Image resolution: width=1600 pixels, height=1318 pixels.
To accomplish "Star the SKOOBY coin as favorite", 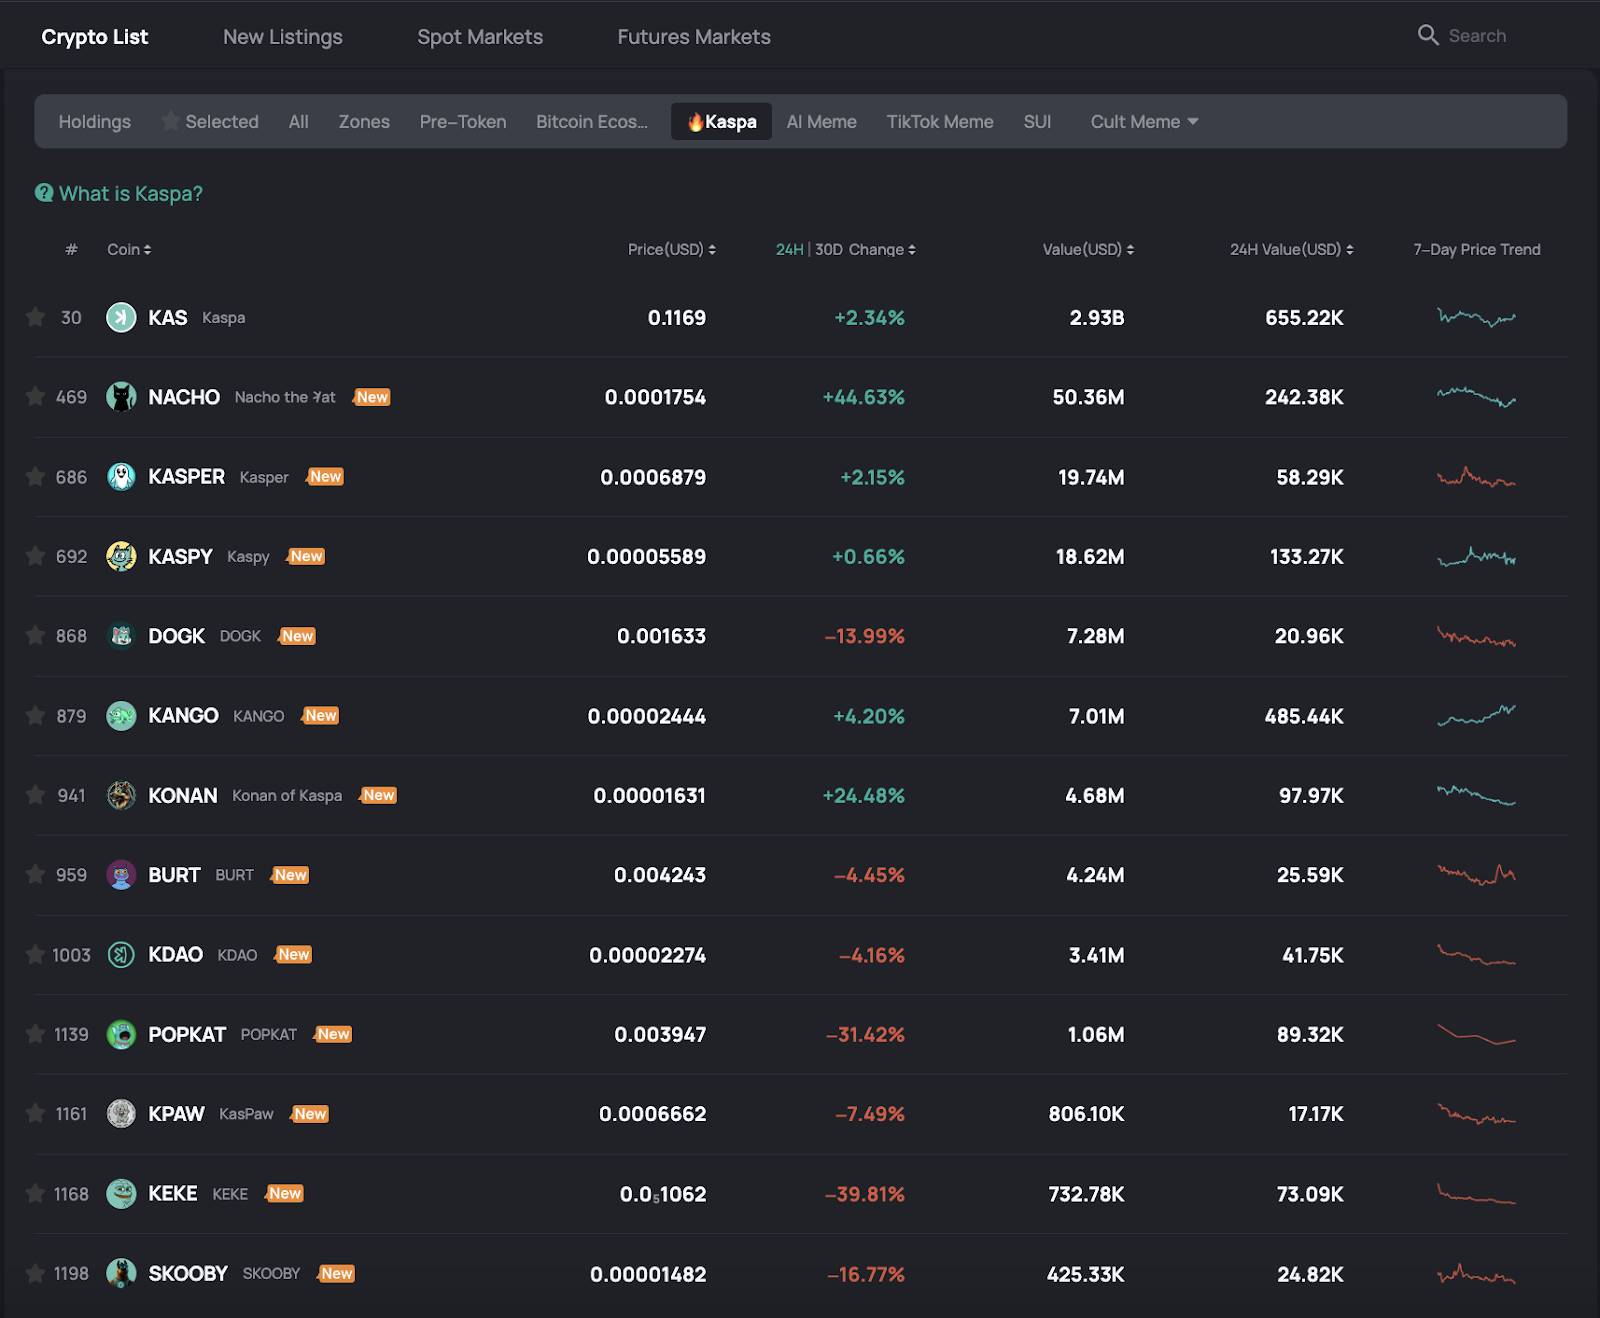I will [x=35, y=1274].
